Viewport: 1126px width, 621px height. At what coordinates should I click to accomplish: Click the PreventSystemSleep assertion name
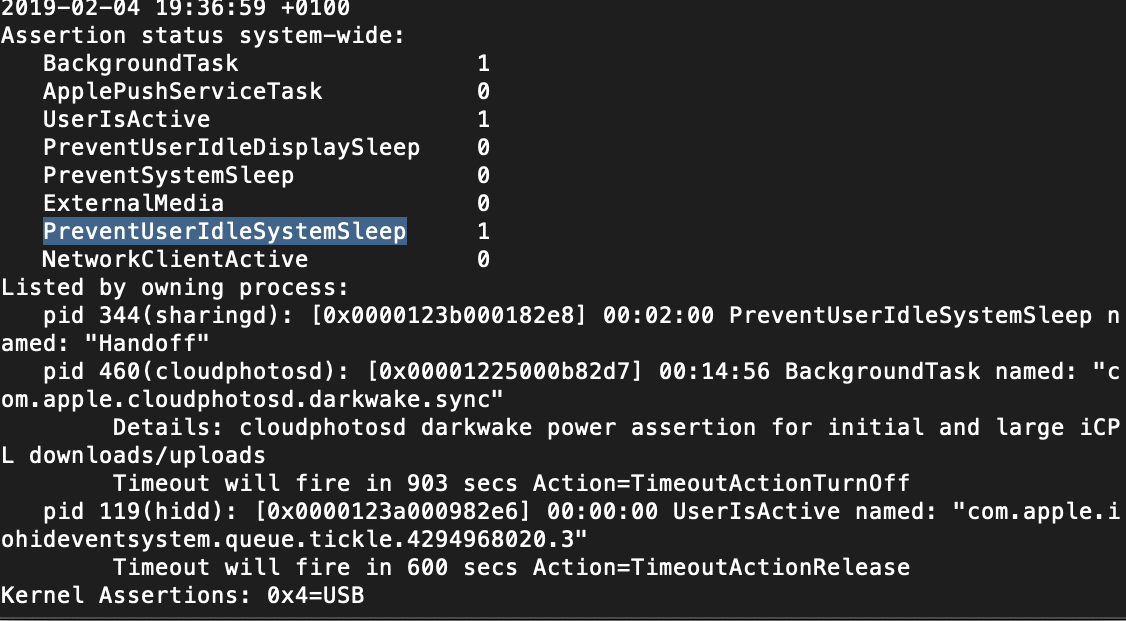coord(168,176)
